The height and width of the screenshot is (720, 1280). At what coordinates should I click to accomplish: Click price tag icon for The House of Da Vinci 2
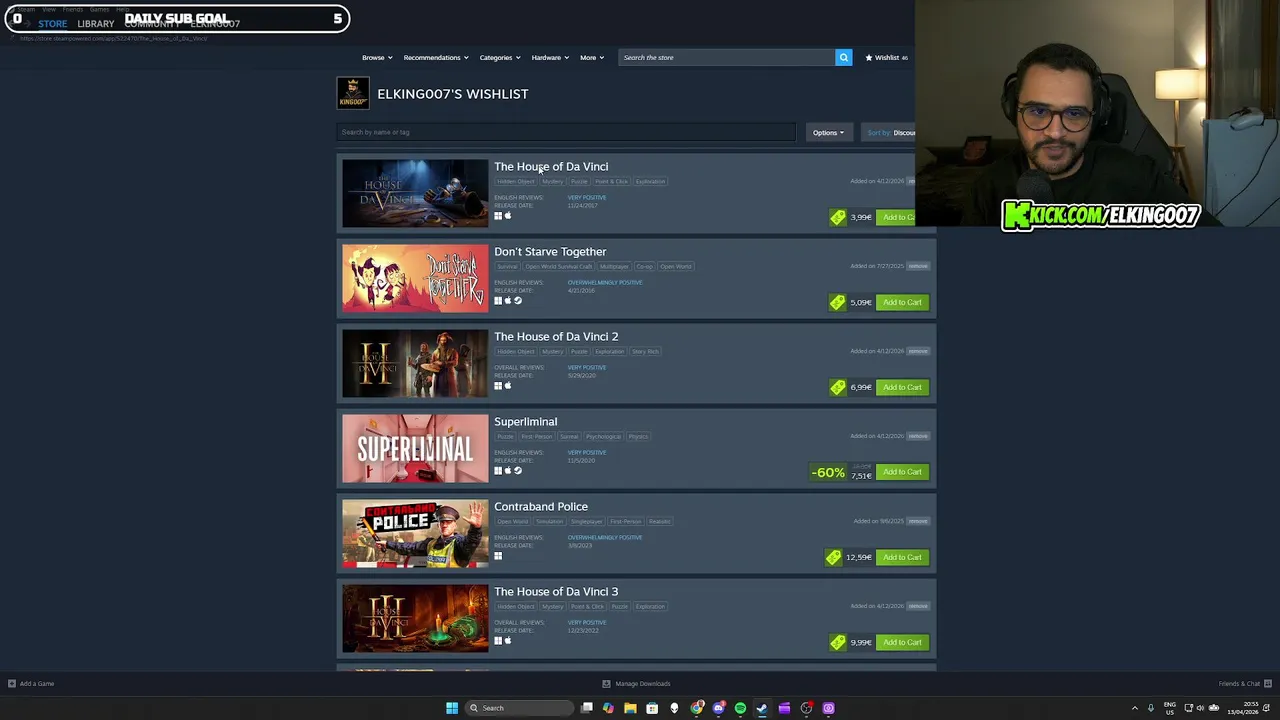pyautogui.click(x=838, y=387)
